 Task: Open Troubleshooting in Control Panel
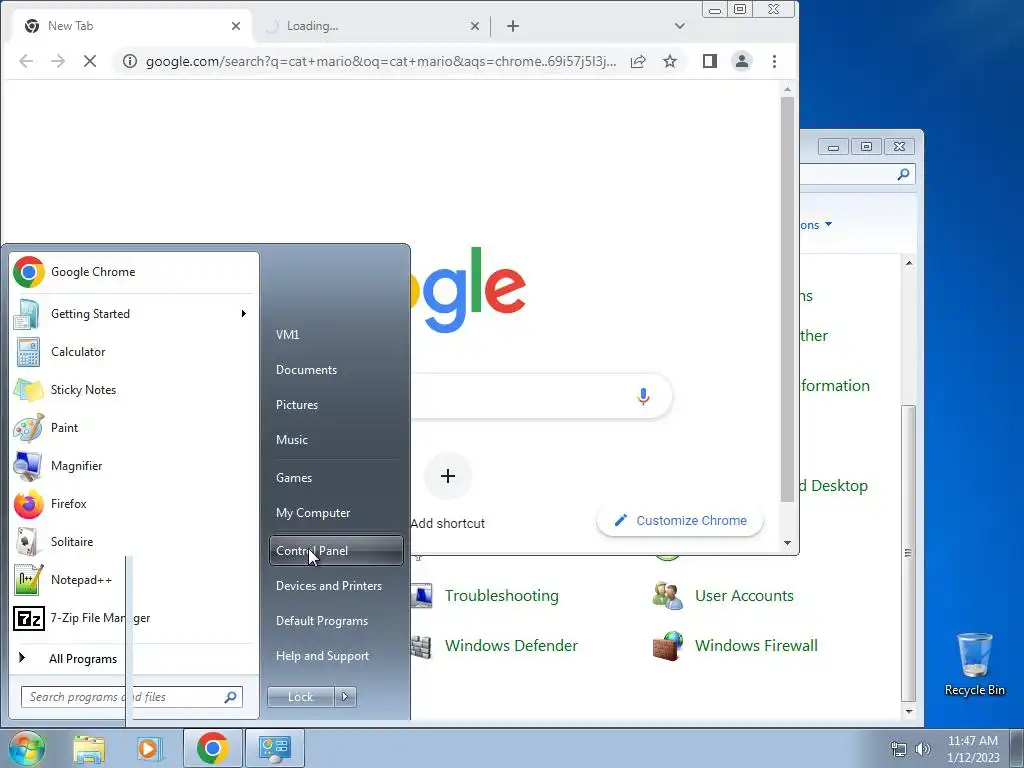[x=502, y=596]
